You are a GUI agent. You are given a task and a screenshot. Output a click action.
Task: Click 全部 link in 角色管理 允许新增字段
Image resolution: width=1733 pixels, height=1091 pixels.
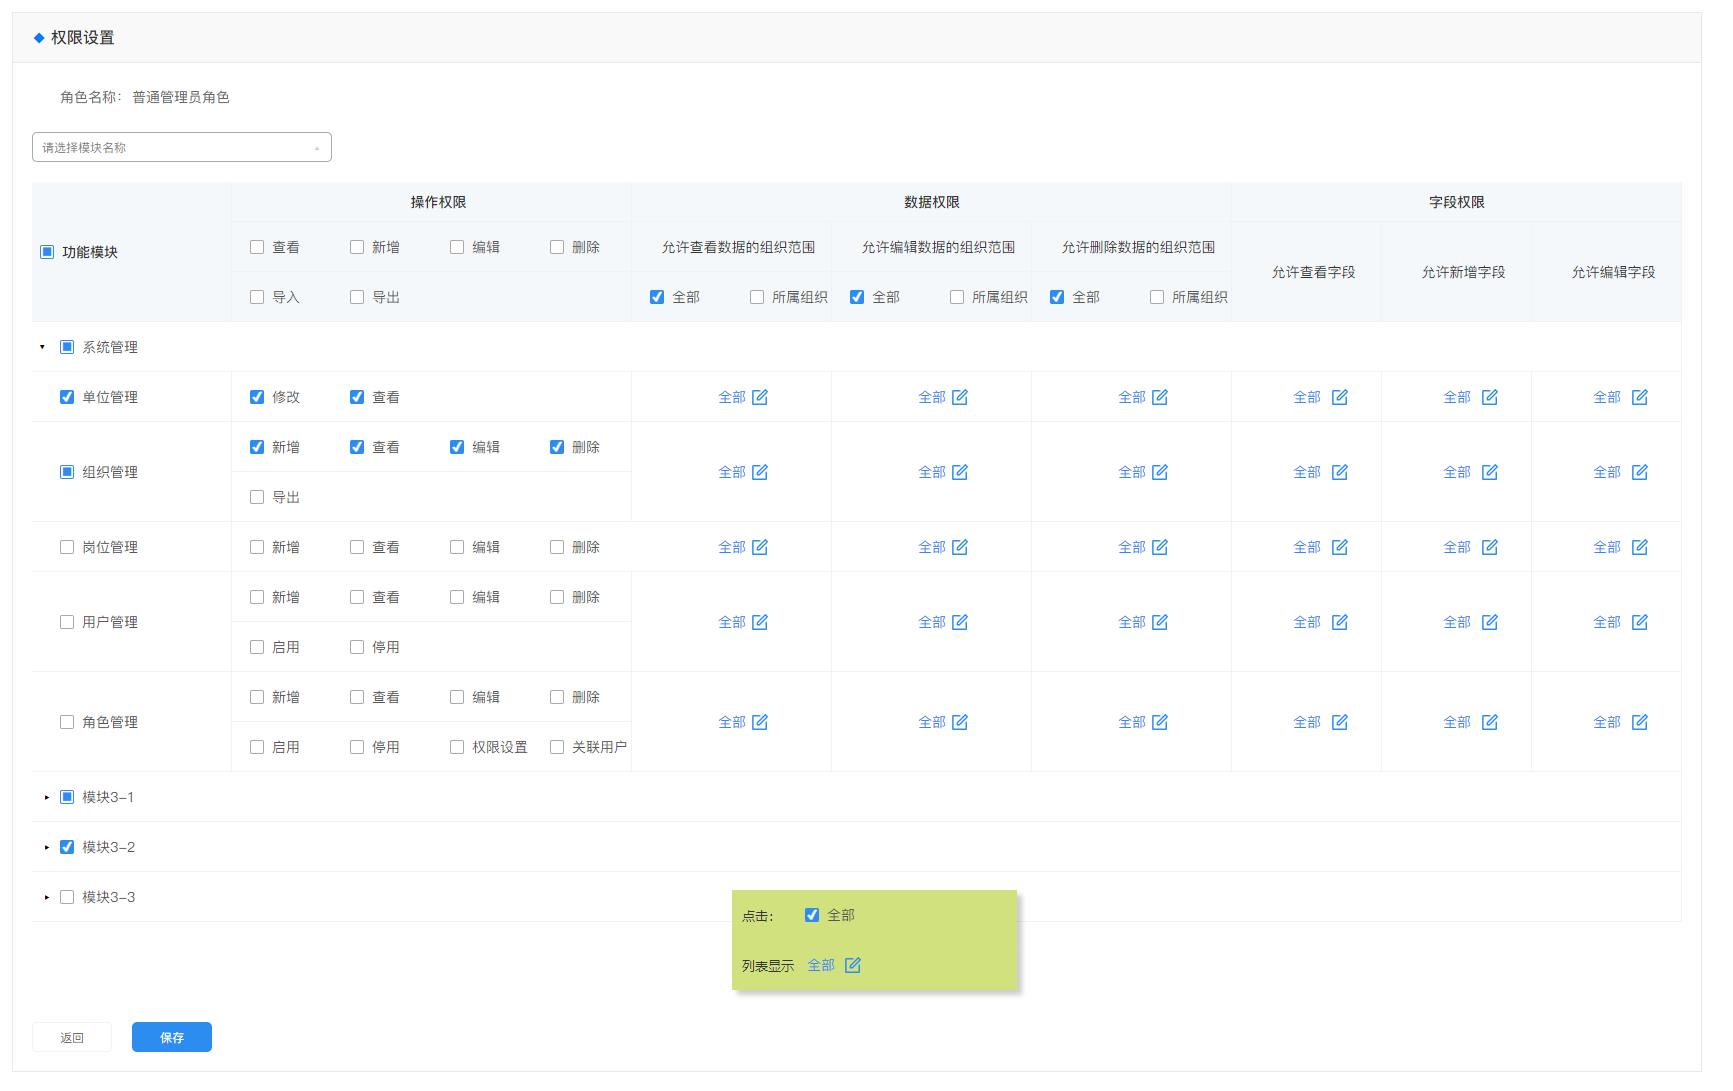coord(1457,722)
